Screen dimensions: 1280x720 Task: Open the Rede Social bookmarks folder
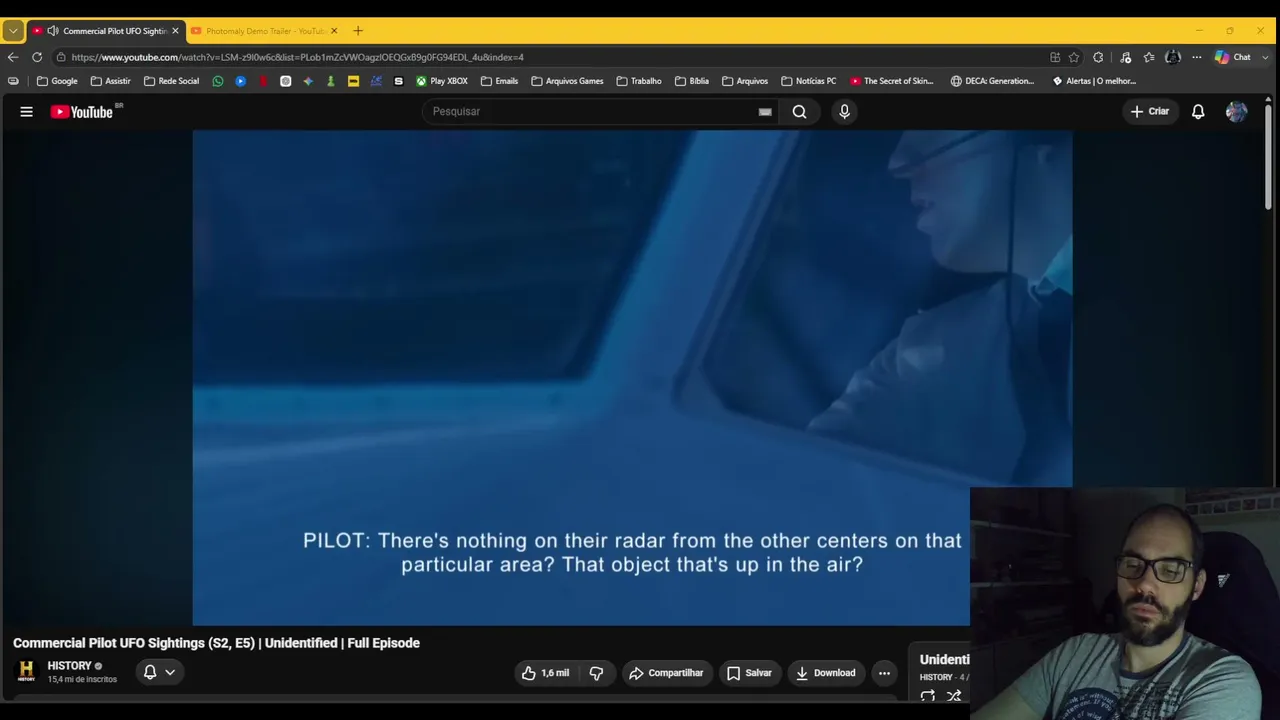point(171,81)
